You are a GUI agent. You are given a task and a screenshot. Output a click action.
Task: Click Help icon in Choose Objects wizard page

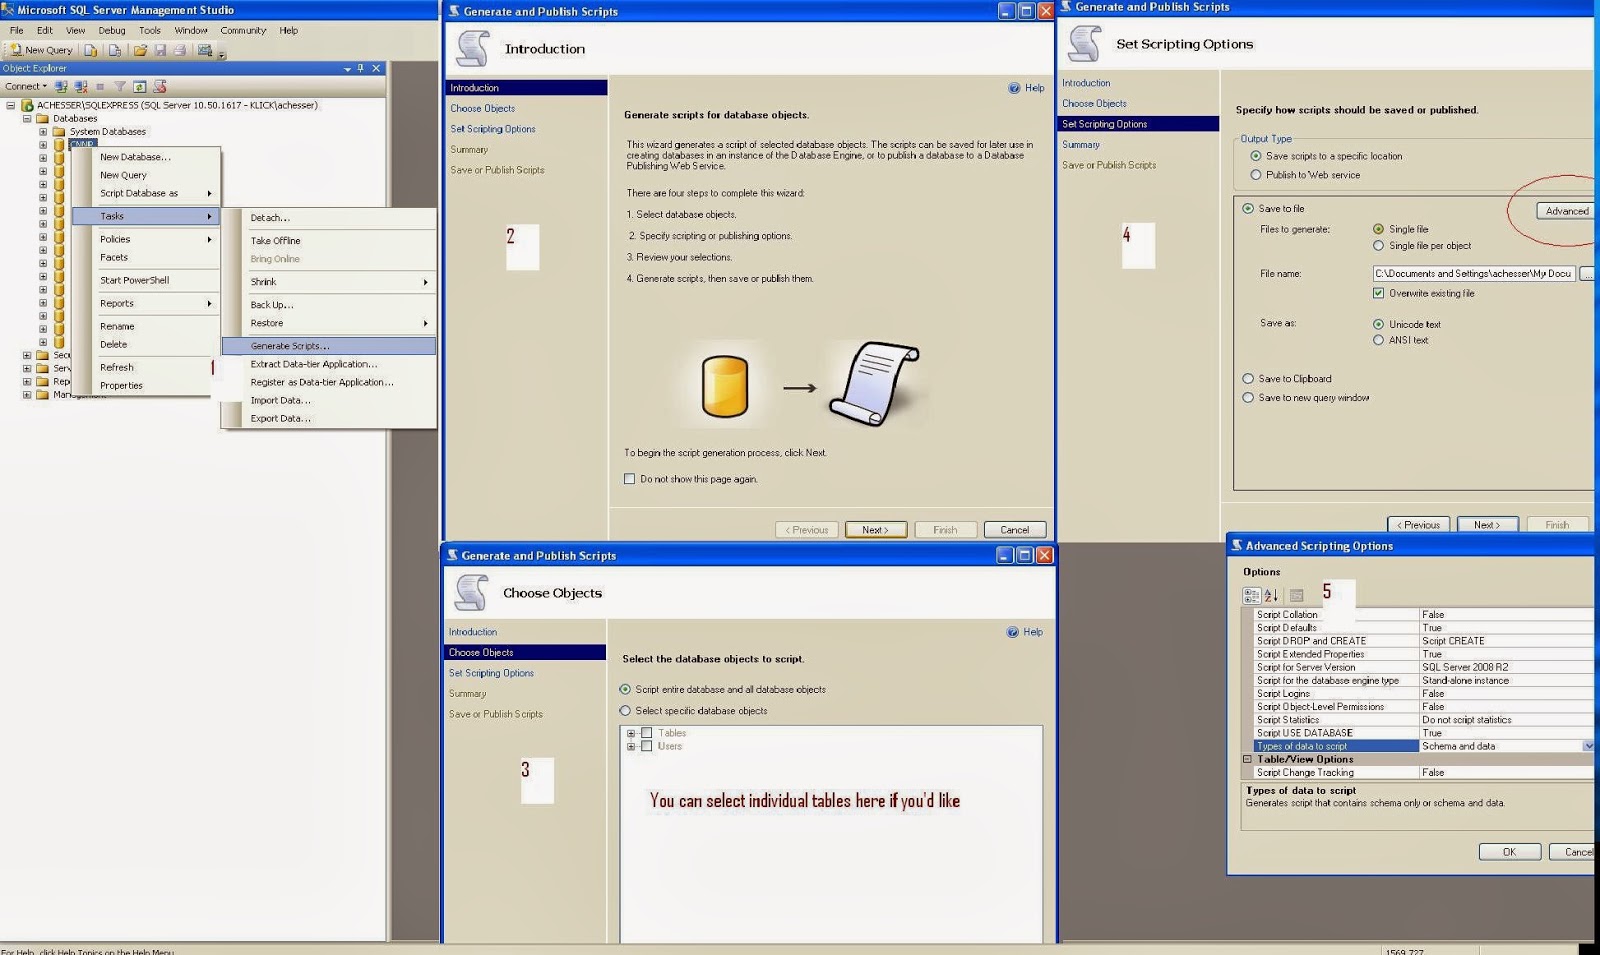click(1012, 632)
